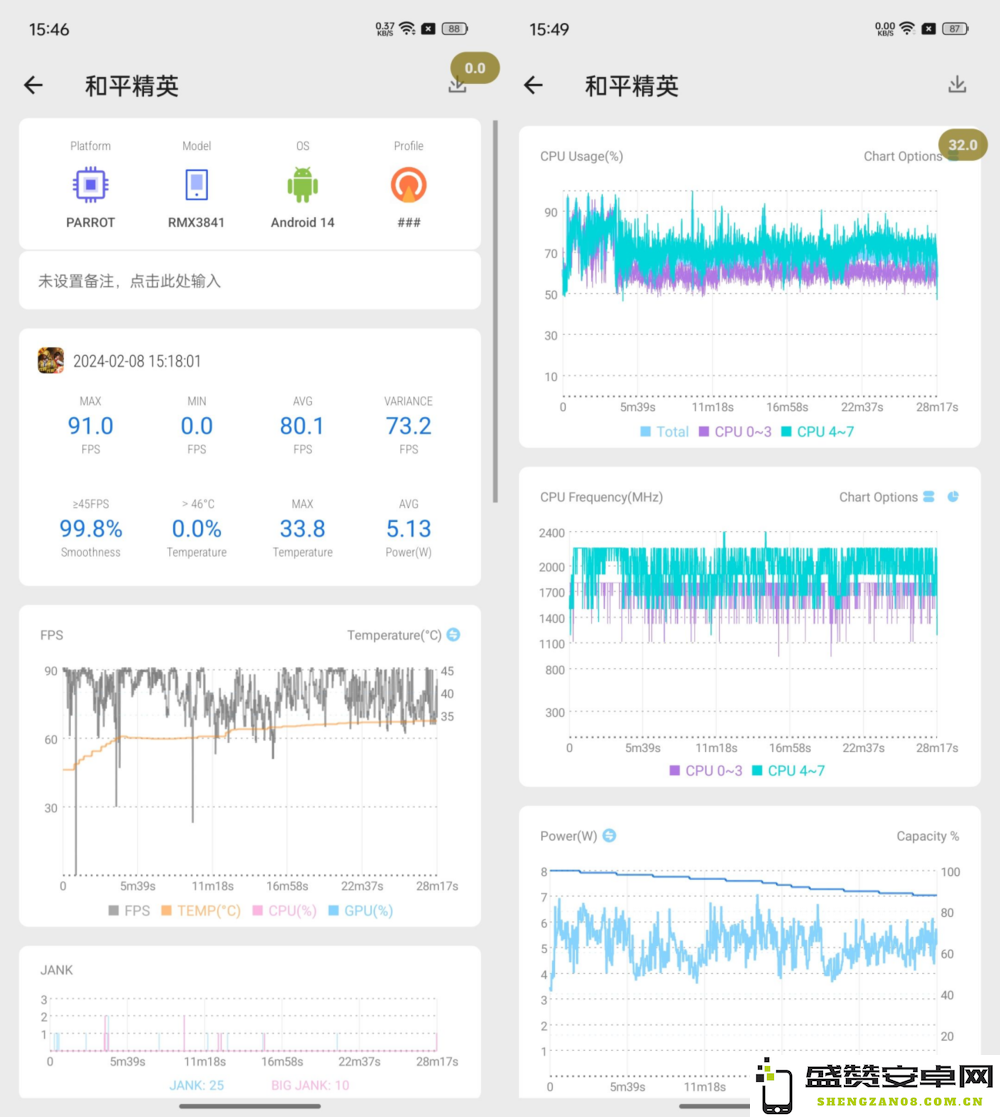This screenshot has height=1117, width=1000.
Task: Tap the orange Profile icon
Action: [409, 185]
